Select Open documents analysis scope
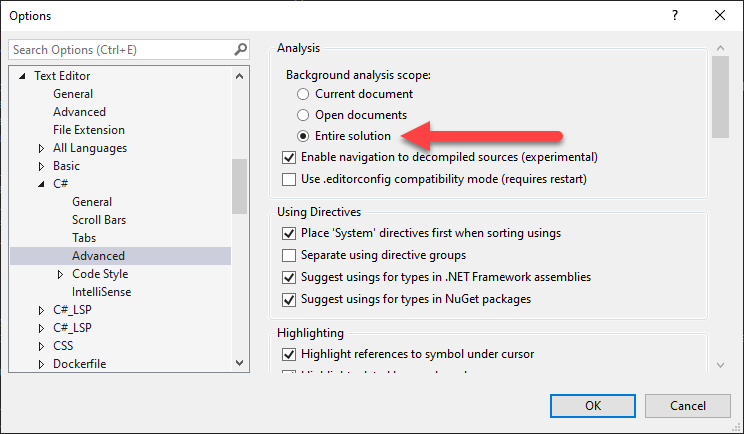 pyautogui.click(x=303, y=115)
